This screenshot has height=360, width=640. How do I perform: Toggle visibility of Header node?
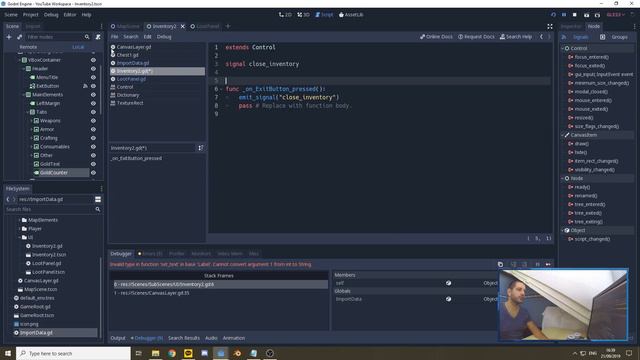pos(93,69)
